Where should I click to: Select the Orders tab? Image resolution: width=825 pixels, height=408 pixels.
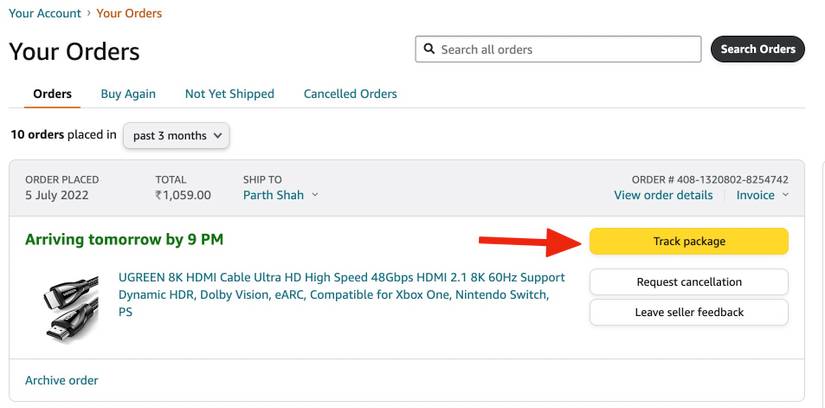pyautogui.click(x=52, y=94)
